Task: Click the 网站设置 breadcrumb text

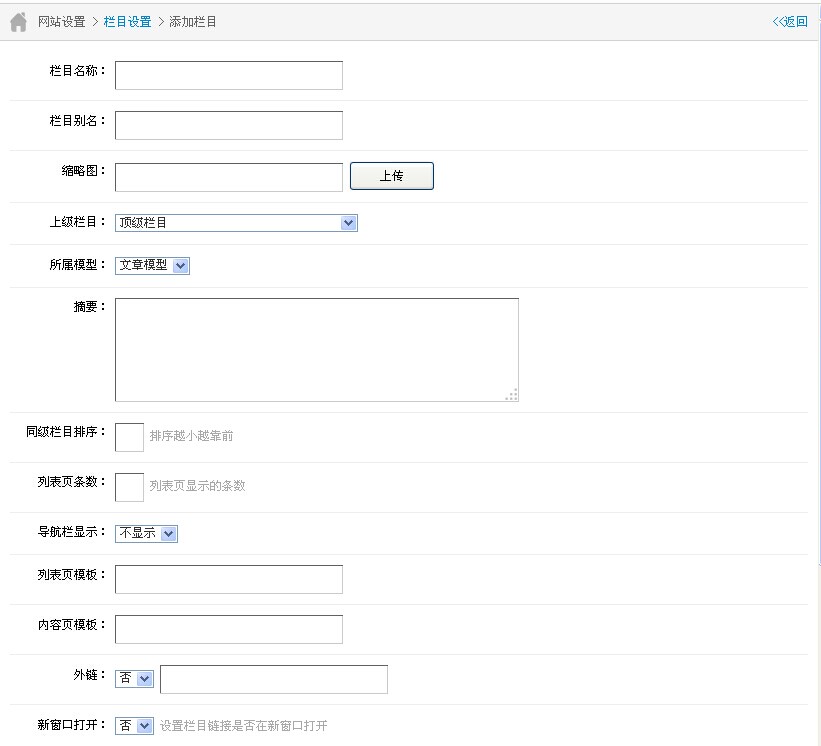Action: point(61,21)
